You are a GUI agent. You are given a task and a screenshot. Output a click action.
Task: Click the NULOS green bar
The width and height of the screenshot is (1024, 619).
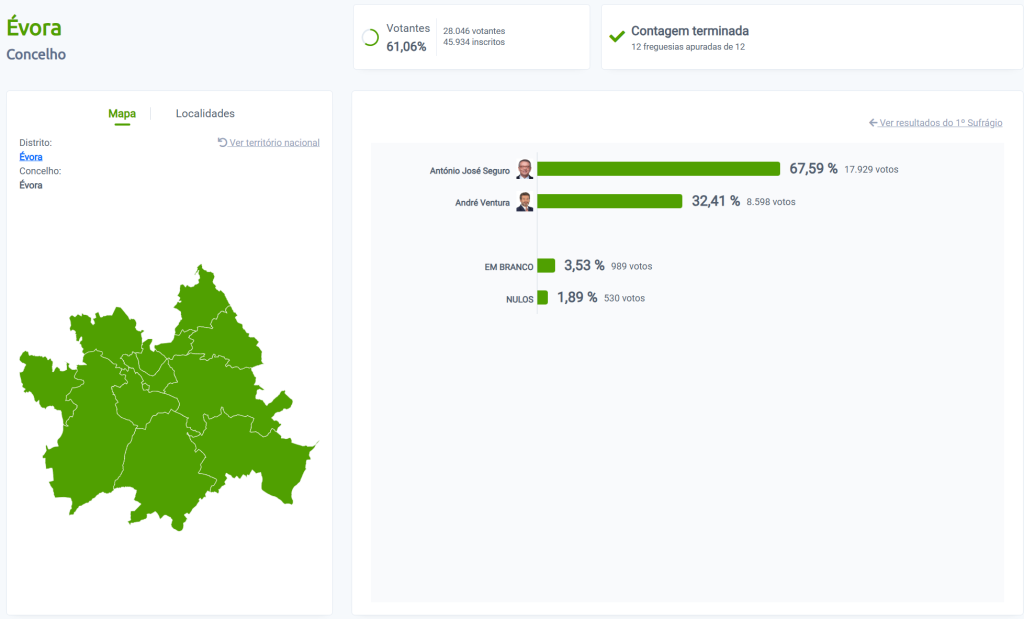tap(542, 298)
